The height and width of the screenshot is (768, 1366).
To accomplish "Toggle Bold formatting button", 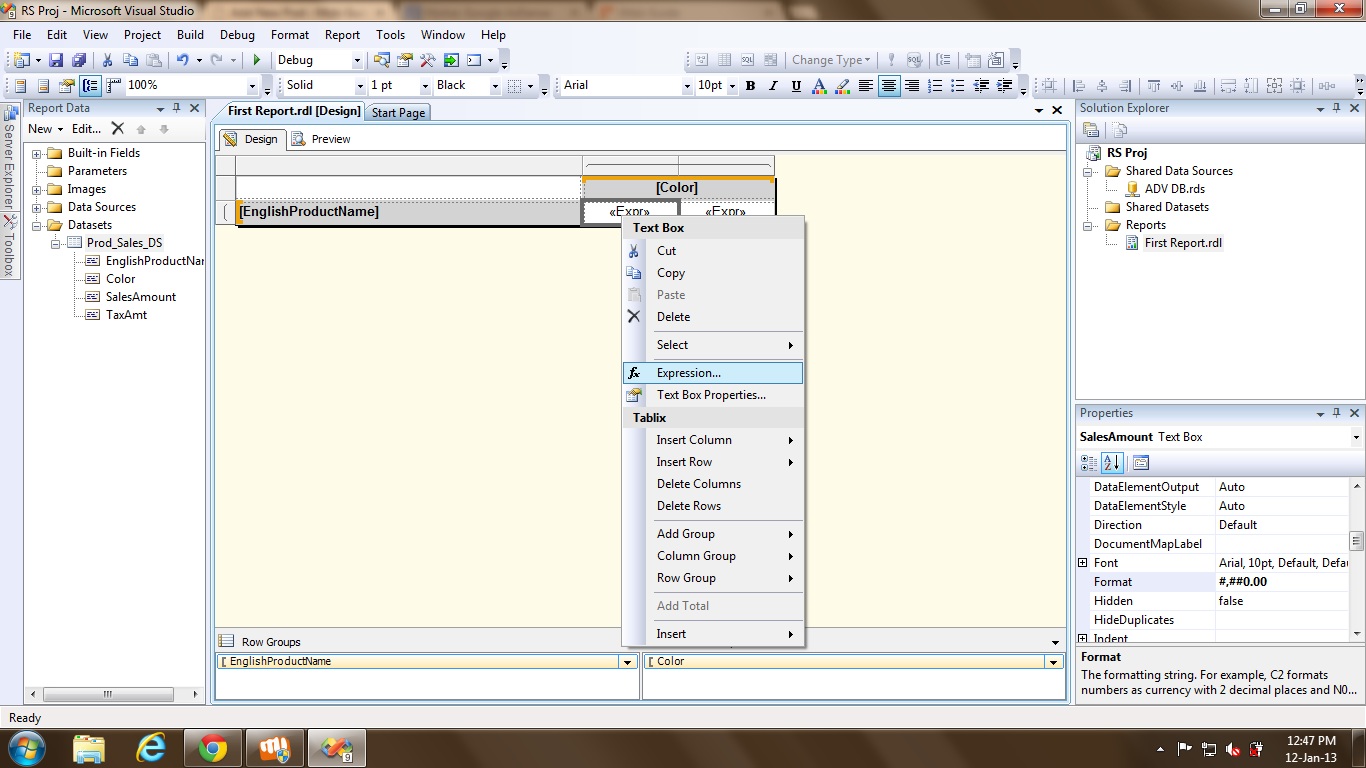I will pos(750,86).
